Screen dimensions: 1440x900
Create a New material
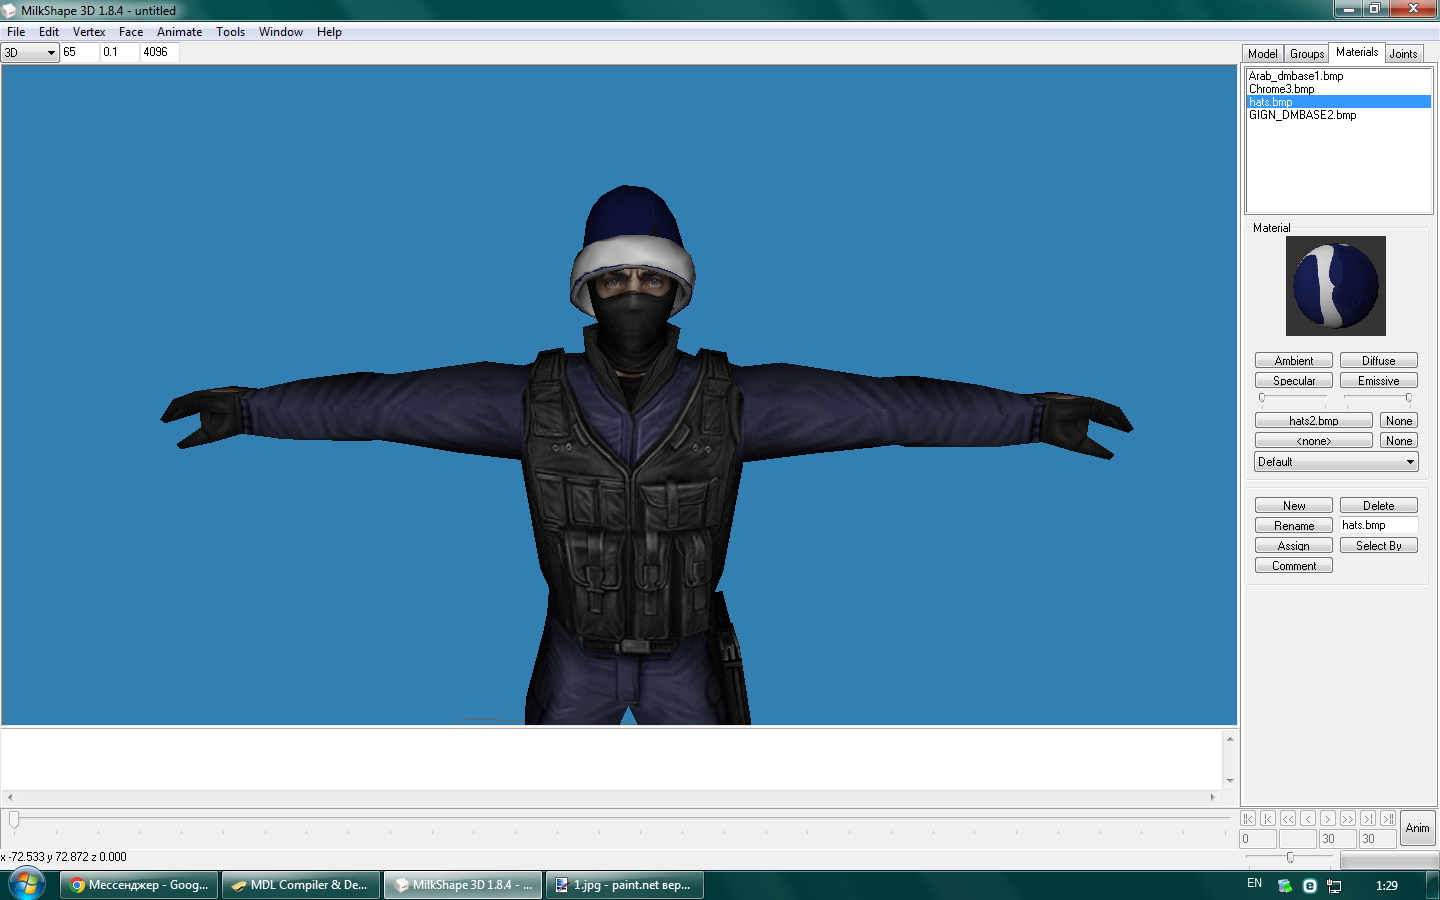[1294, 506]
